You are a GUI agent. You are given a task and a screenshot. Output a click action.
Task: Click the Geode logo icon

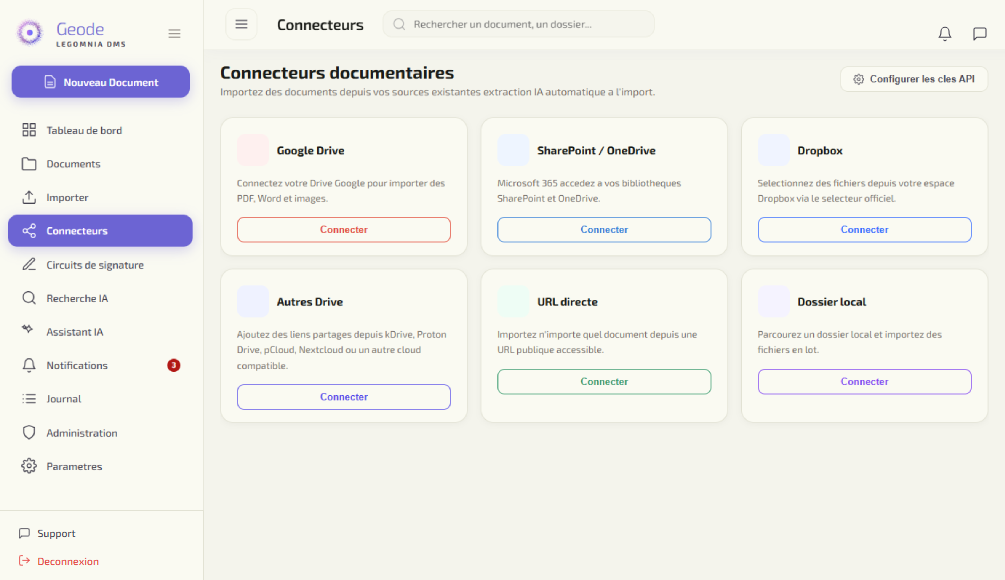29,33
